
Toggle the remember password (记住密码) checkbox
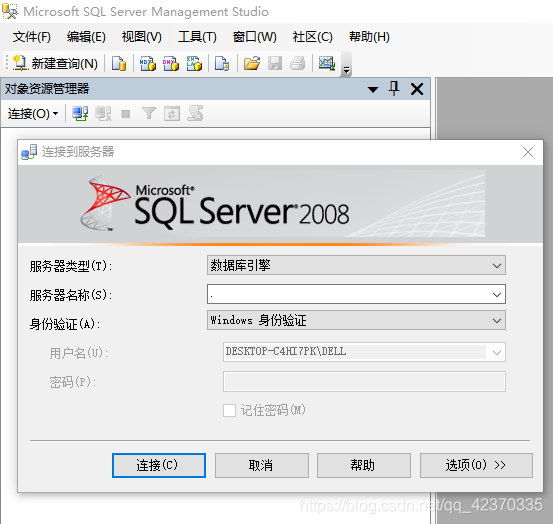[229, 410]
